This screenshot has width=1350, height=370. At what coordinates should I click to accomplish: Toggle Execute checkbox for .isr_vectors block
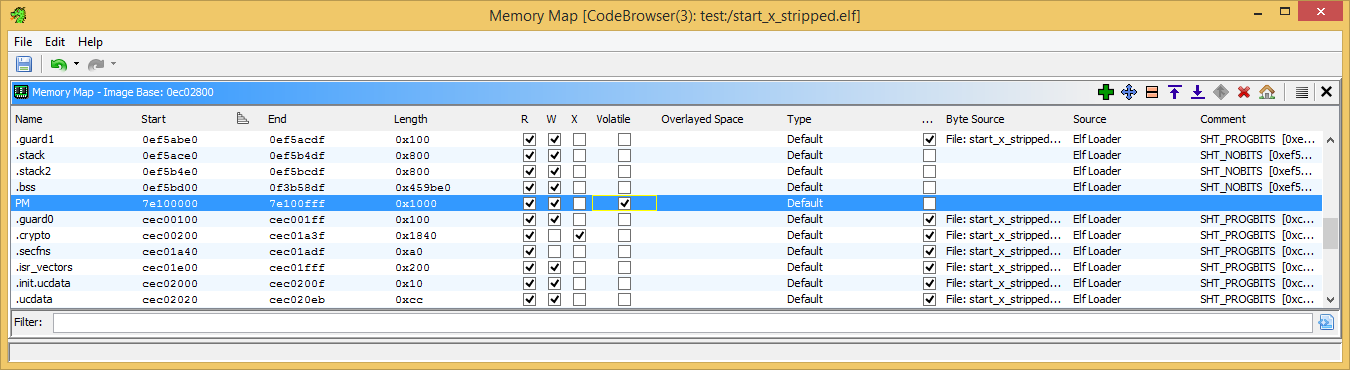click(579, 267)
